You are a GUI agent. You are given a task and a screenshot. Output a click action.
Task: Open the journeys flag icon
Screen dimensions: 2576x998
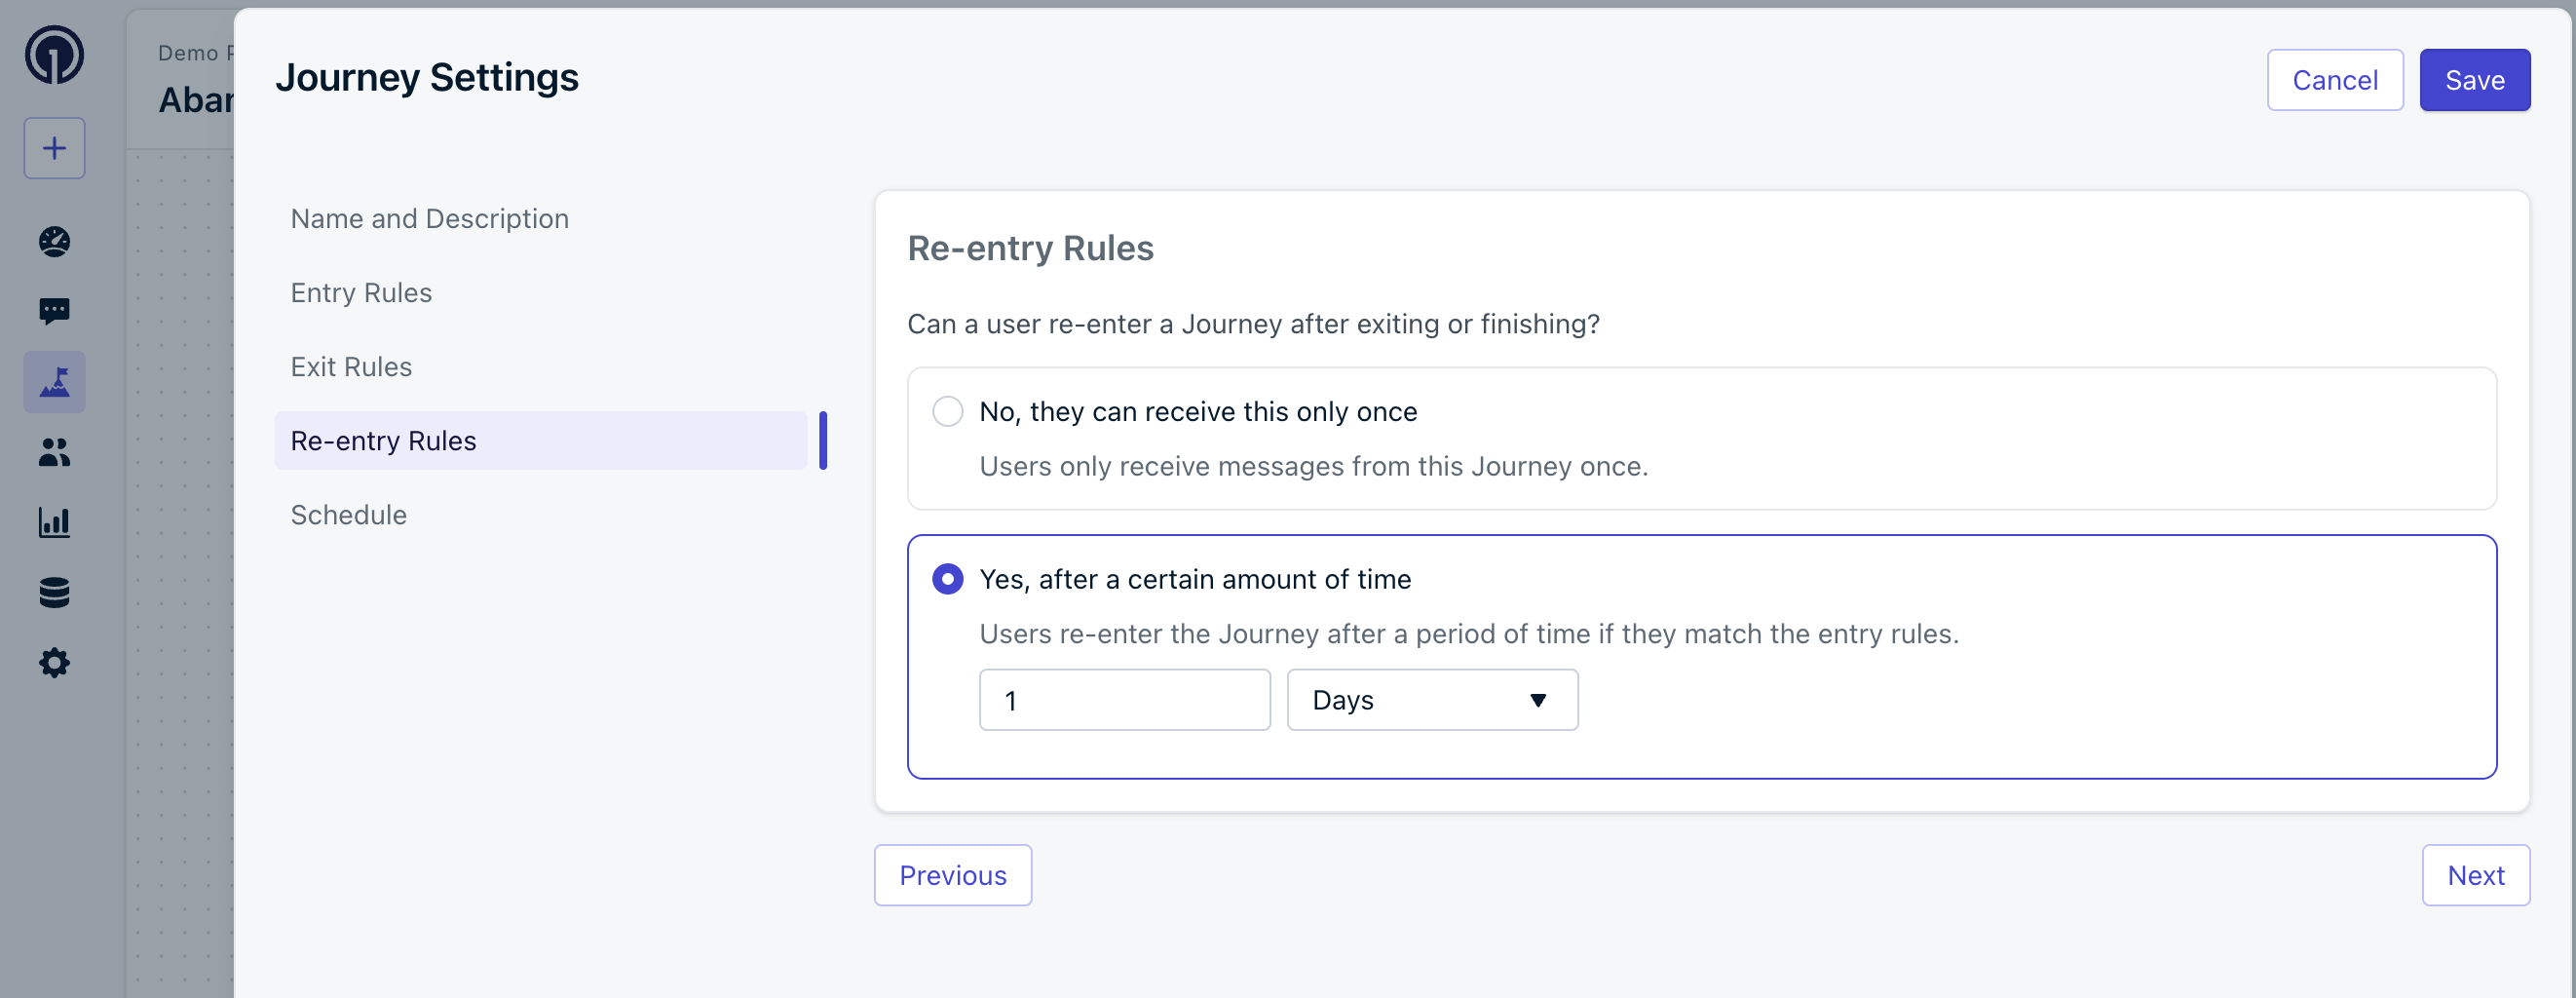(54, 382)
